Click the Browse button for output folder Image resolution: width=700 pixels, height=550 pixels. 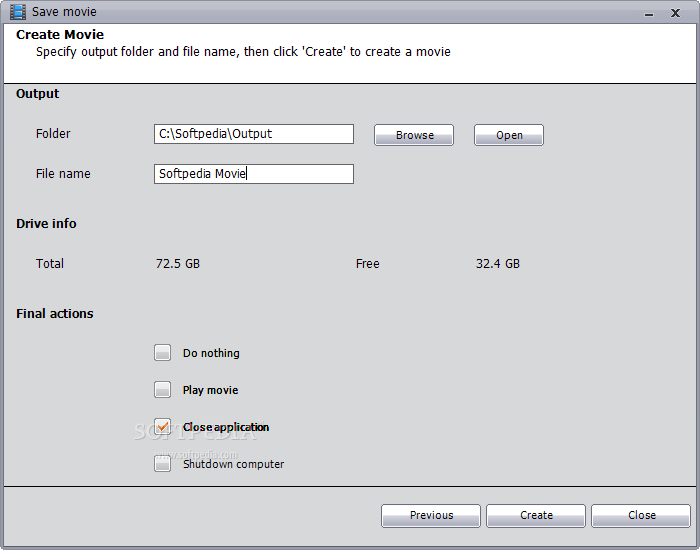coord(414,135)
